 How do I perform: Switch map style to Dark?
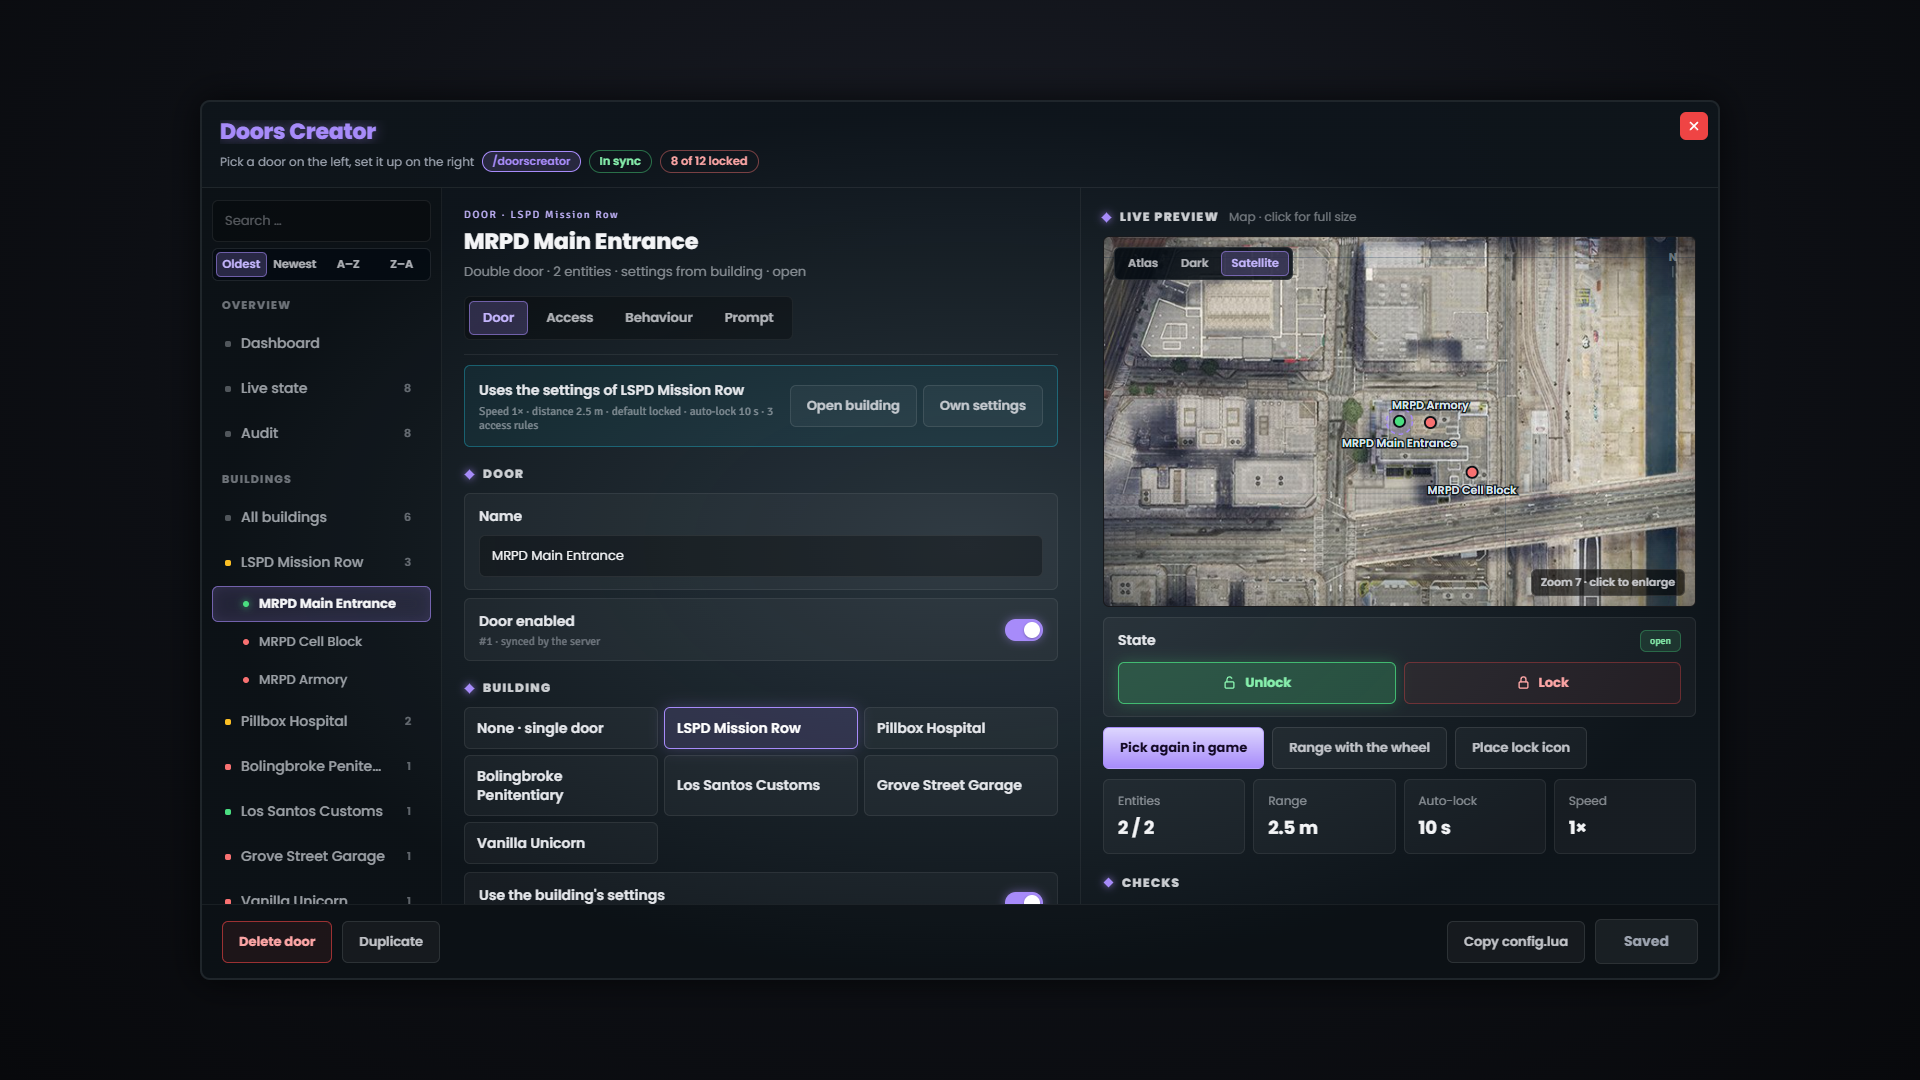click(1194, 263)
